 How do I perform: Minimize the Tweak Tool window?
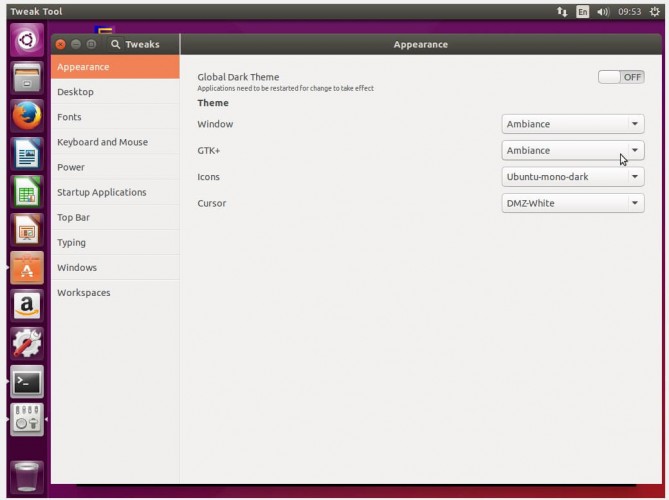[76, 44]
